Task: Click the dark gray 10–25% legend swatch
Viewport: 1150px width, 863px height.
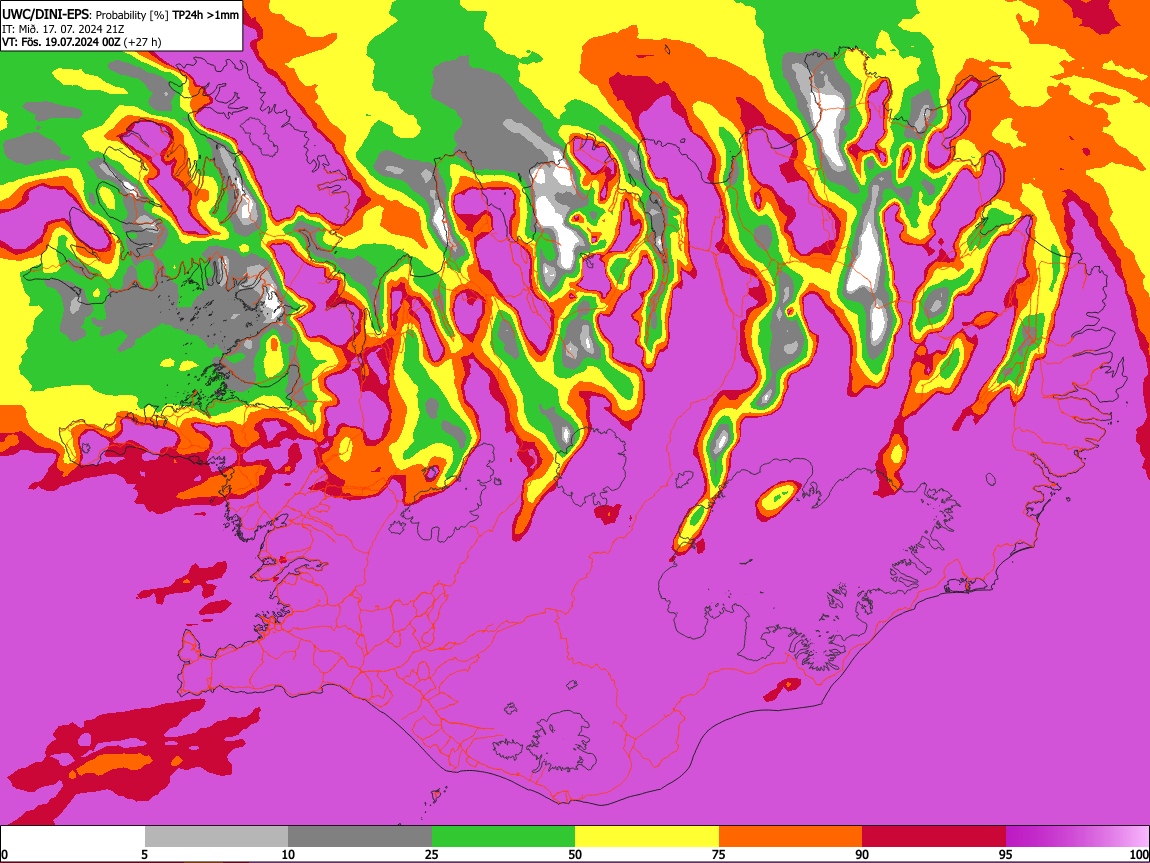Action: 360,837
